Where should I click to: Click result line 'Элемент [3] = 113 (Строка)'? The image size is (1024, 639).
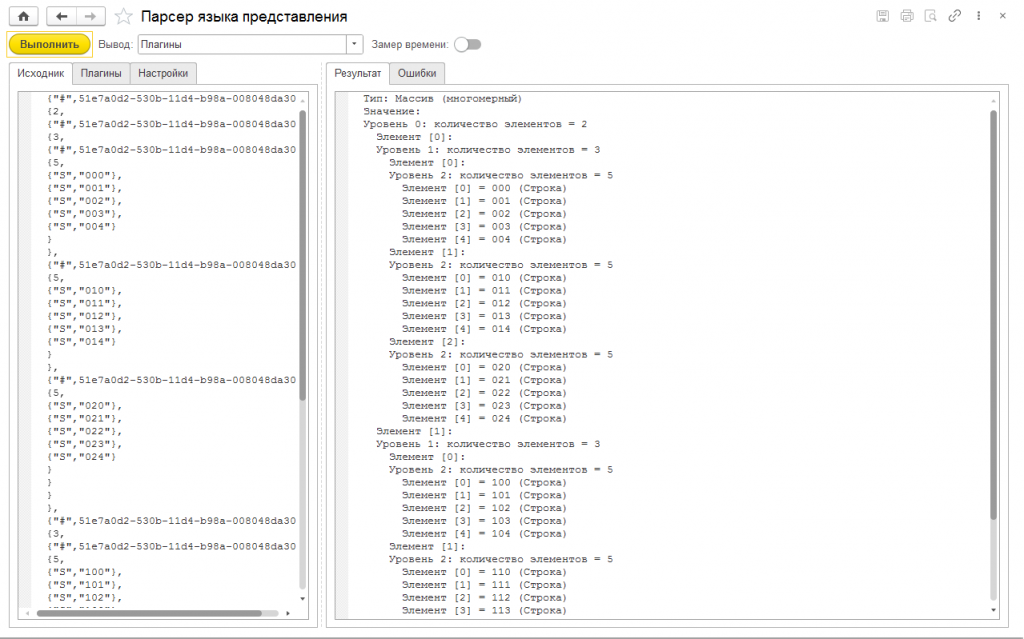point(484,611)
